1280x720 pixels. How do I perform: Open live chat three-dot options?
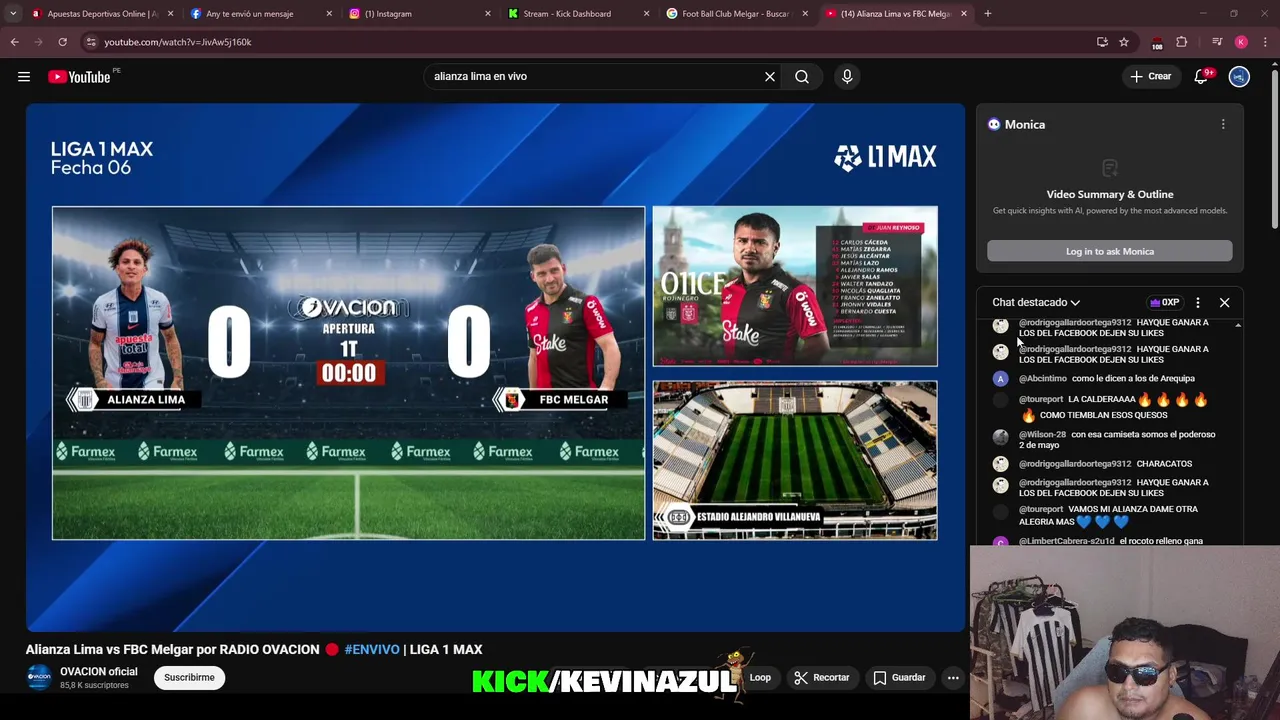tap(1198, 302)
